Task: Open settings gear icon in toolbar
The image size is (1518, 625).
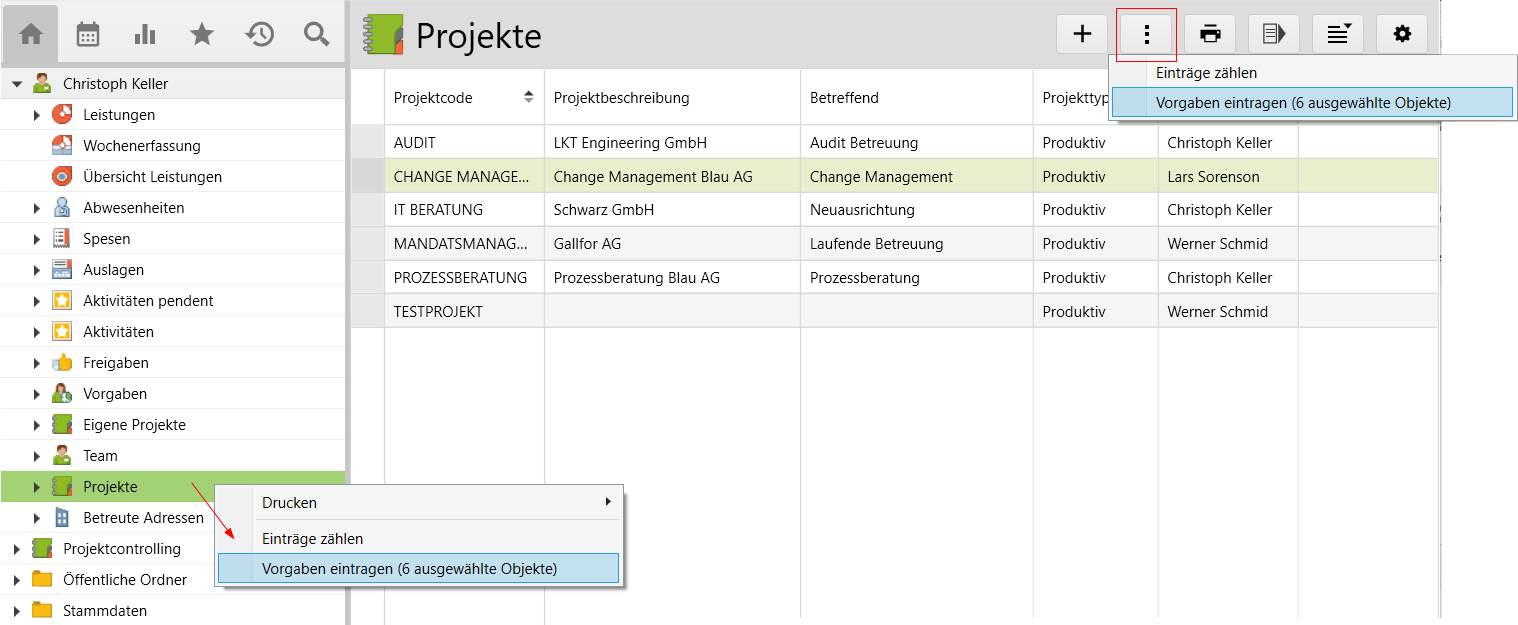Action: click(1402, 34)
